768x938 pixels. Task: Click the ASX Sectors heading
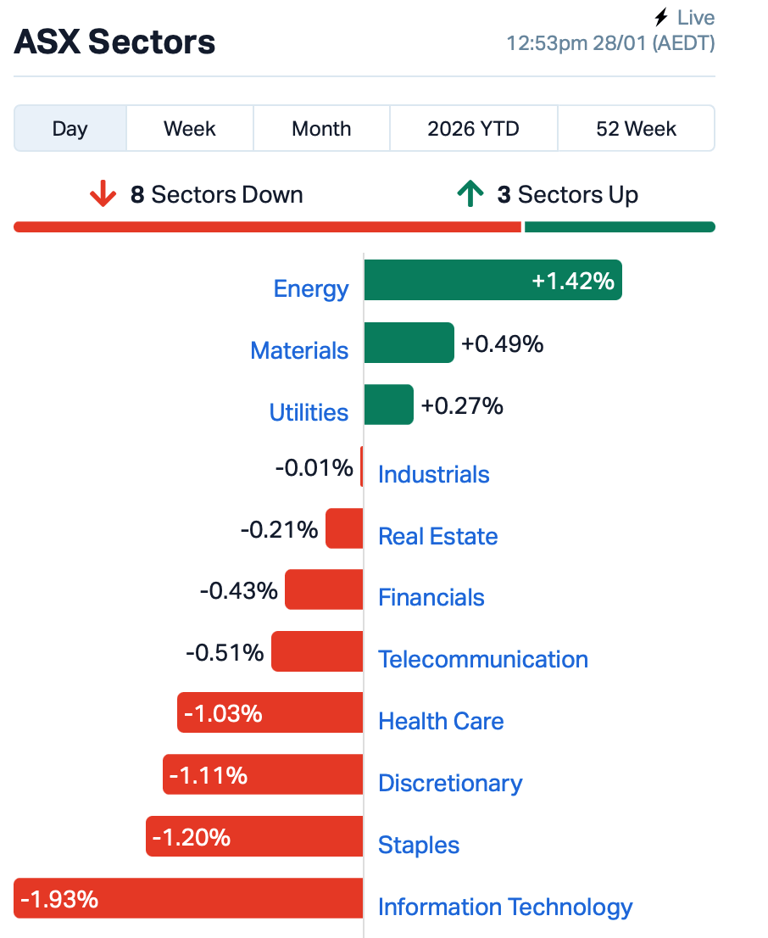pos(114,42)
